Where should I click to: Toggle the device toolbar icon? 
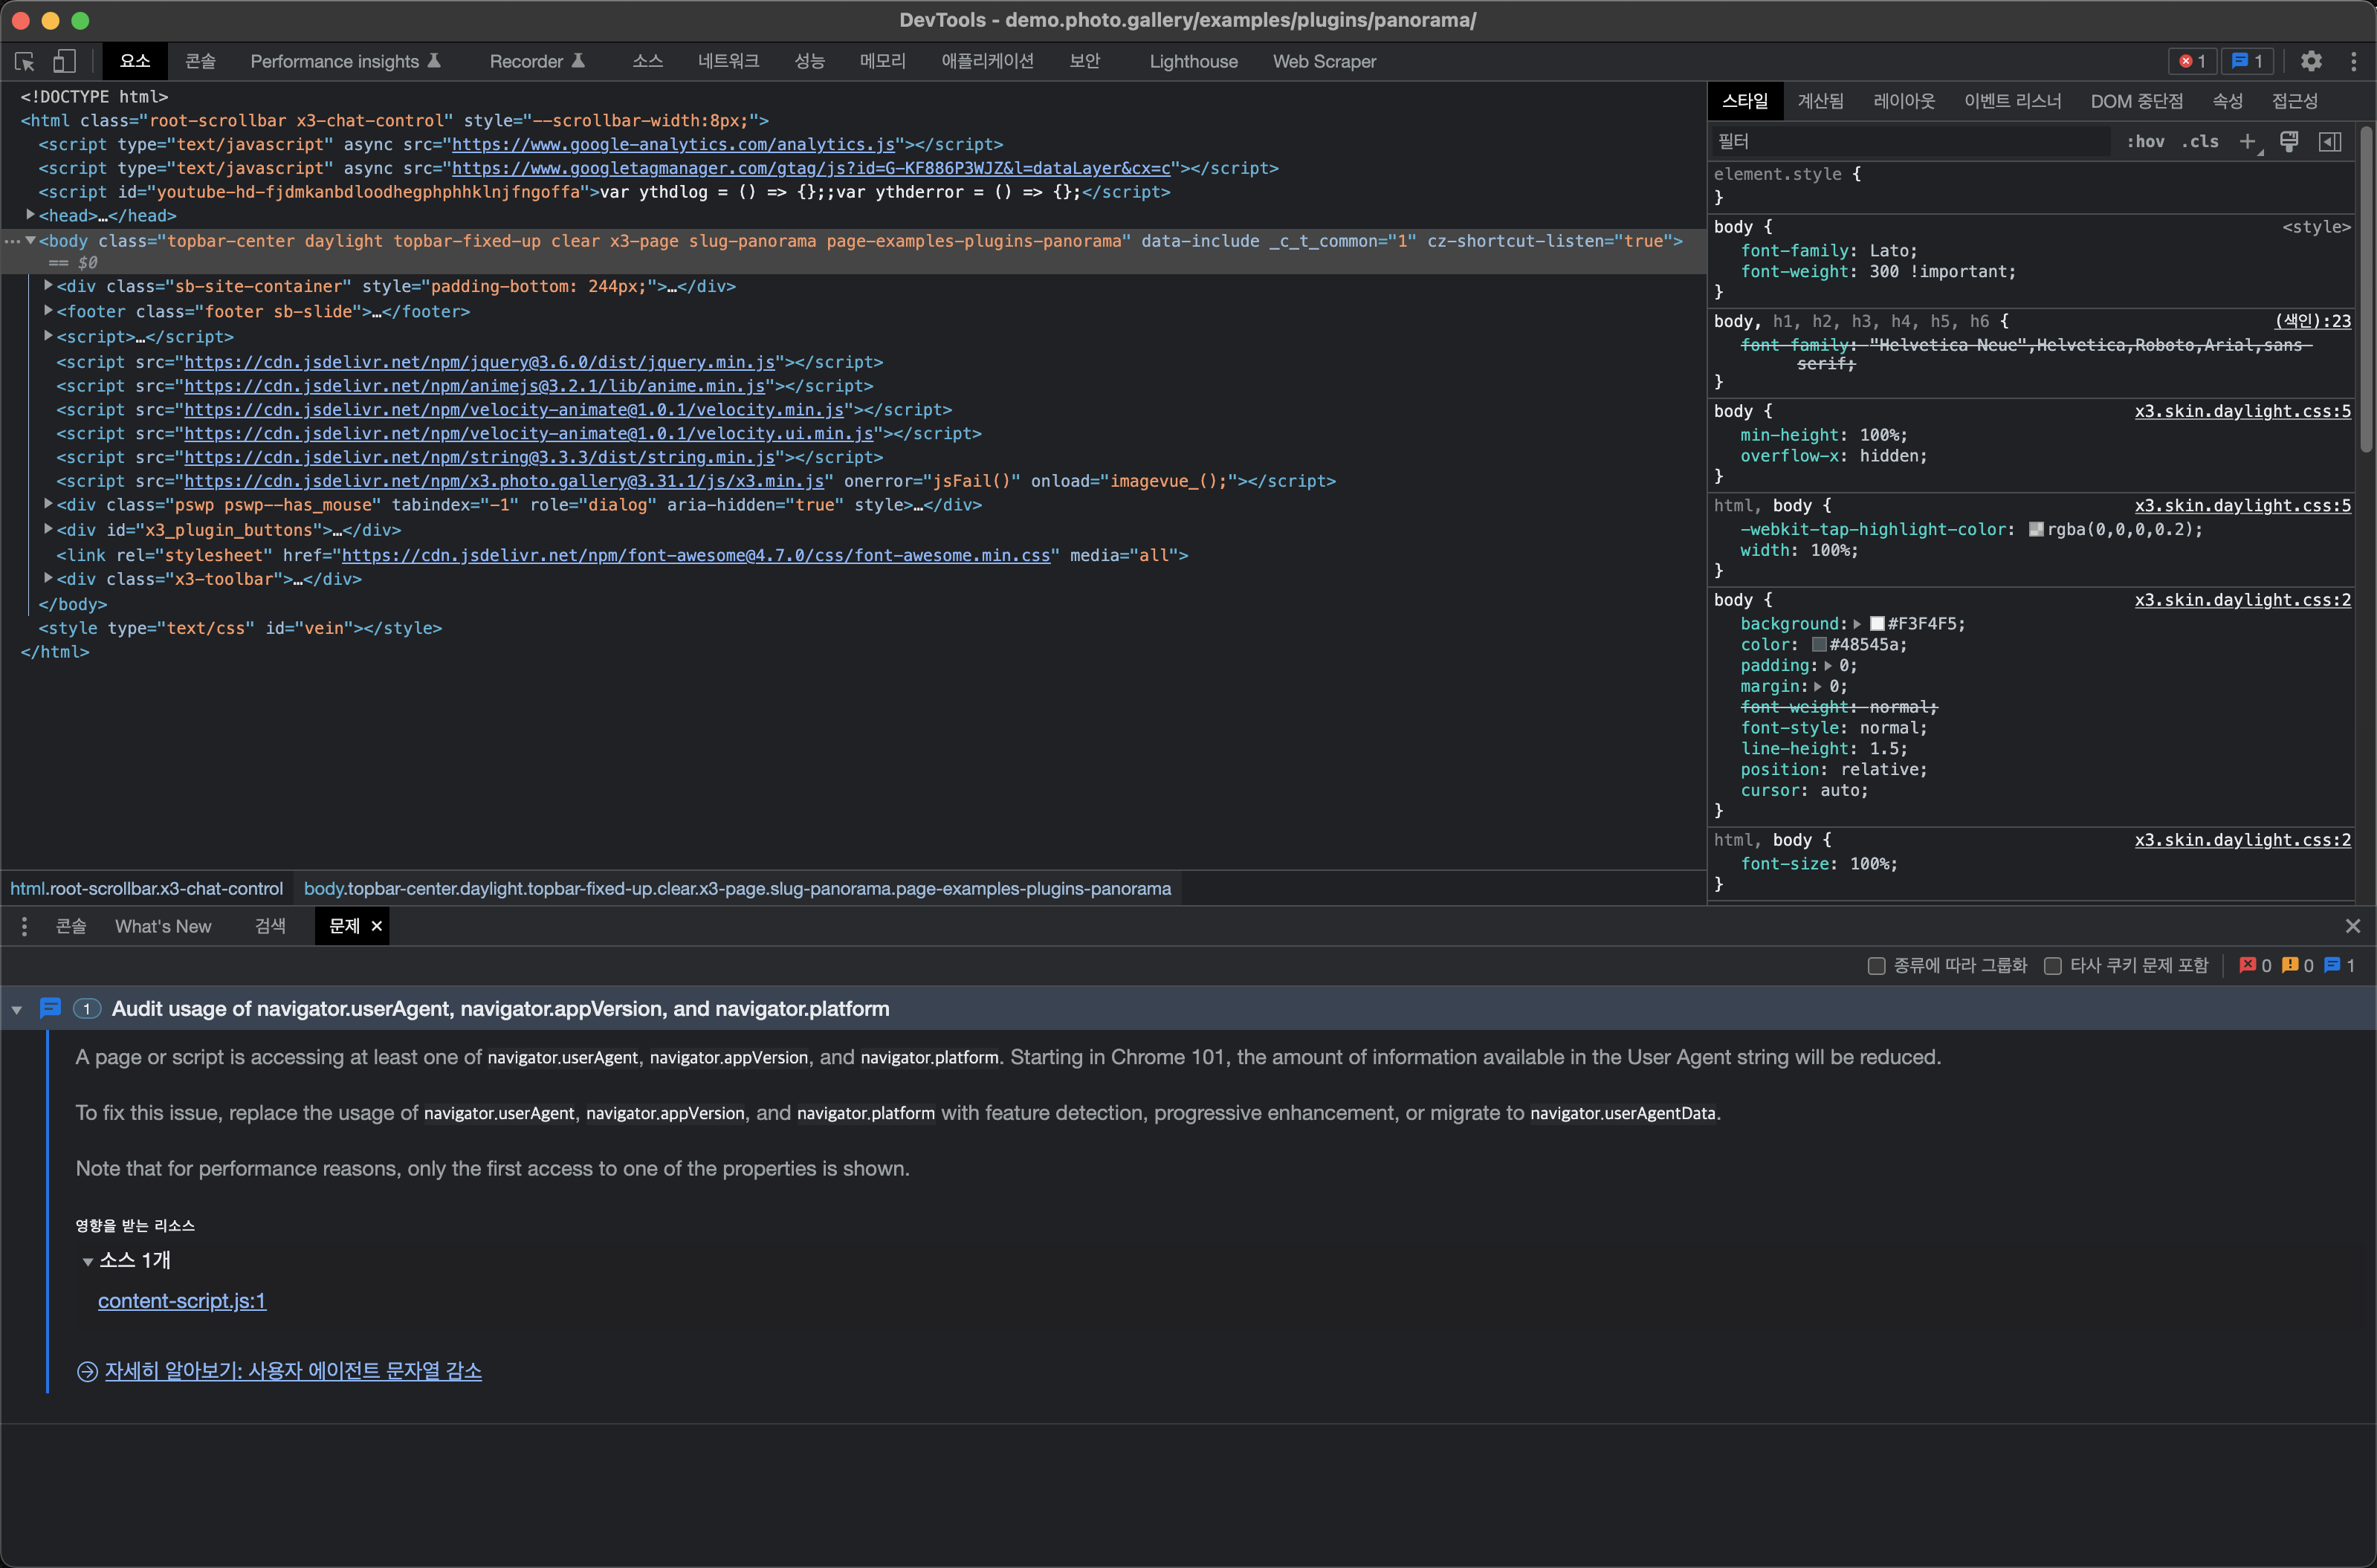click(64, 61)
